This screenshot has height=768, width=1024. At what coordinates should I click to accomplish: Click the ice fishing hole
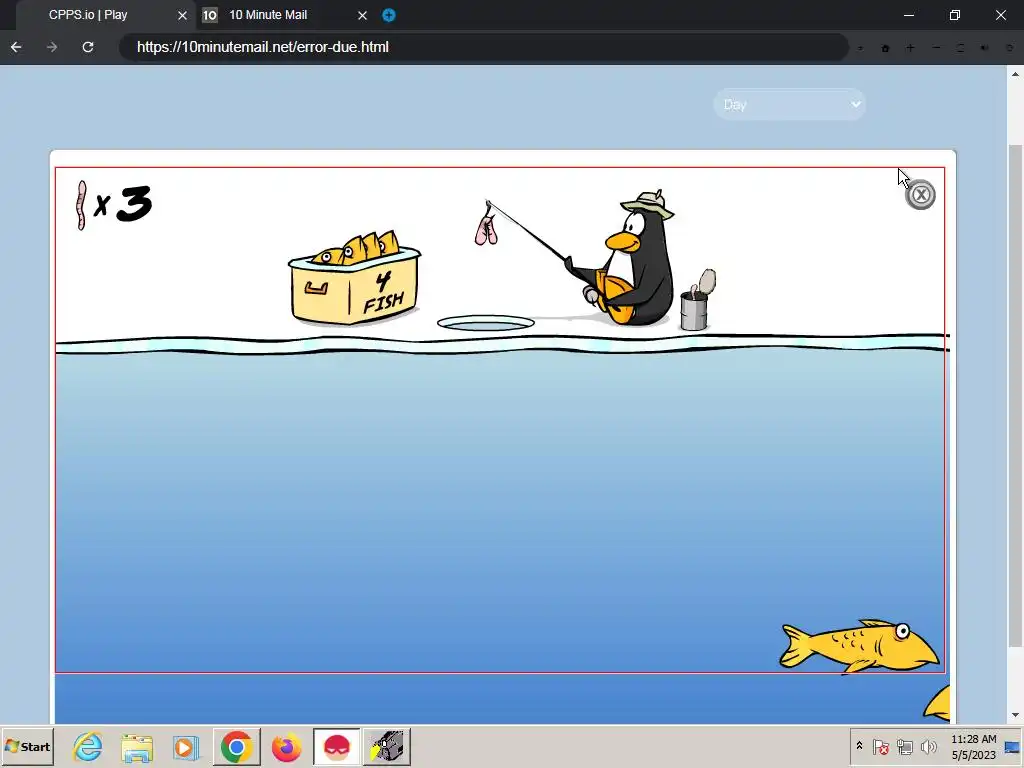(x=486, y=323)
